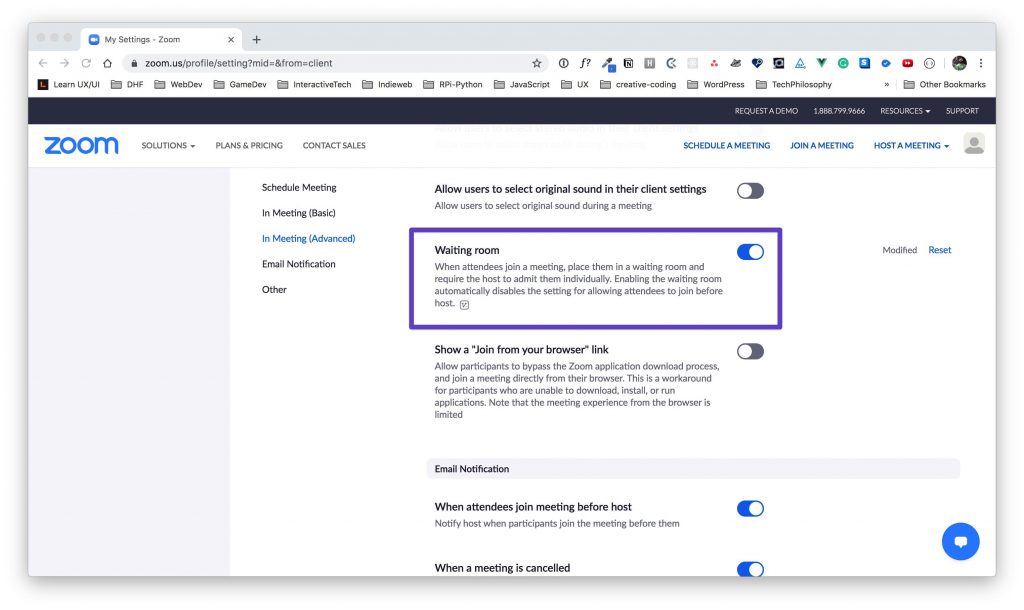Jump to the Other settings section

click(274, 289)
